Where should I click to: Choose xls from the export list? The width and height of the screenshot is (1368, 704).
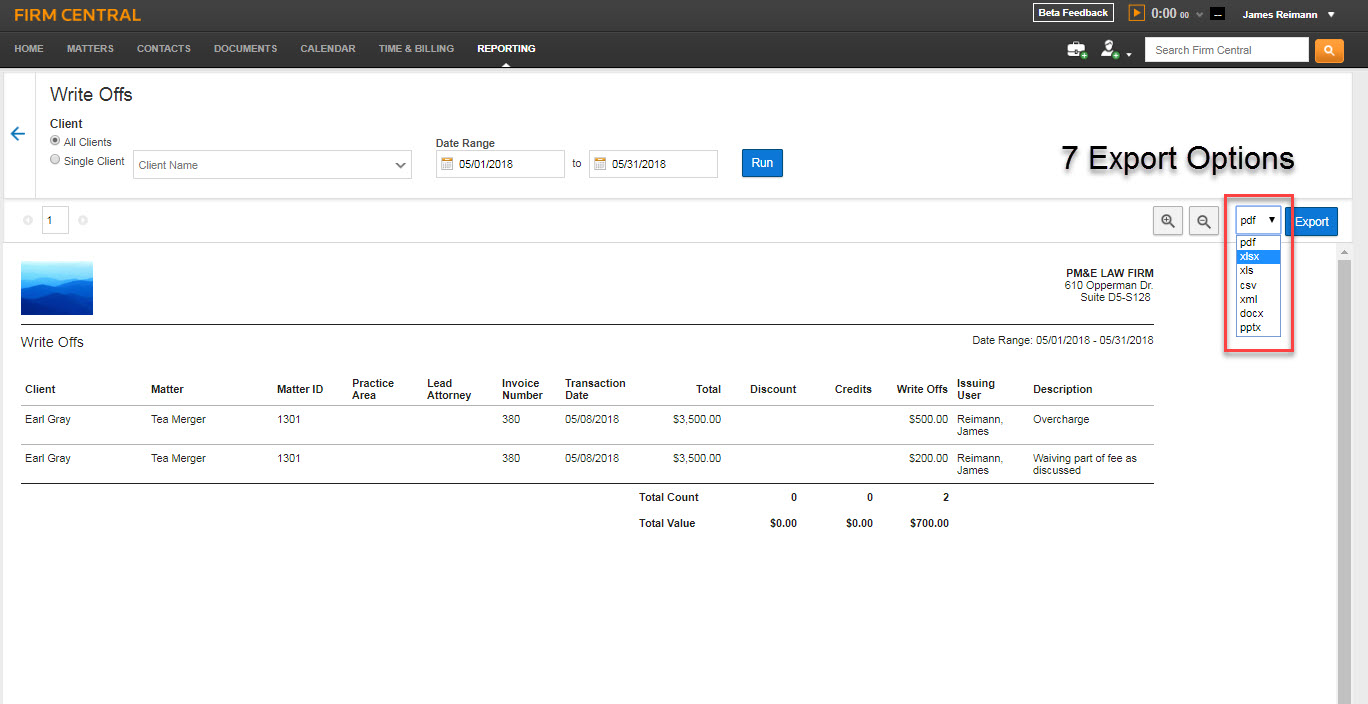point(1258,270)
